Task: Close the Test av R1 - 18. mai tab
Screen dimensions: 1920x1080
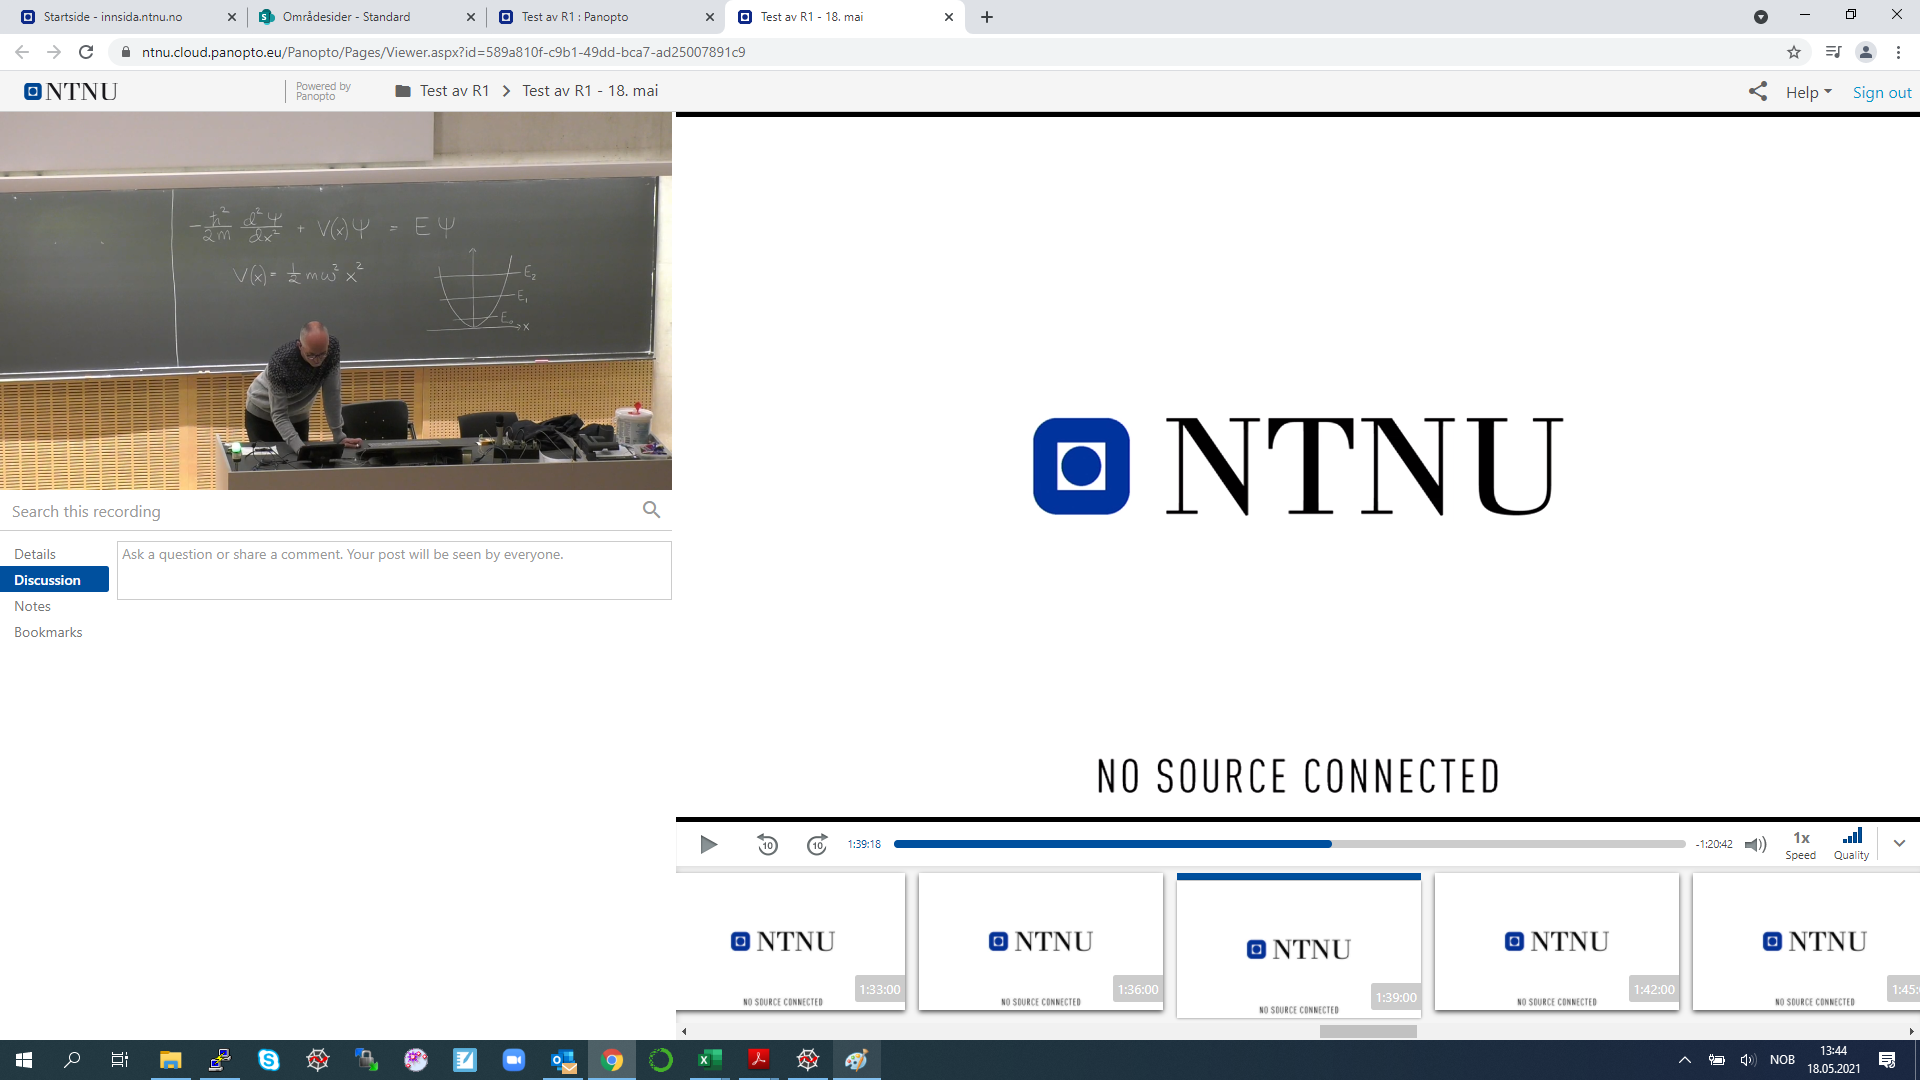Action: (x=949, y=17)
